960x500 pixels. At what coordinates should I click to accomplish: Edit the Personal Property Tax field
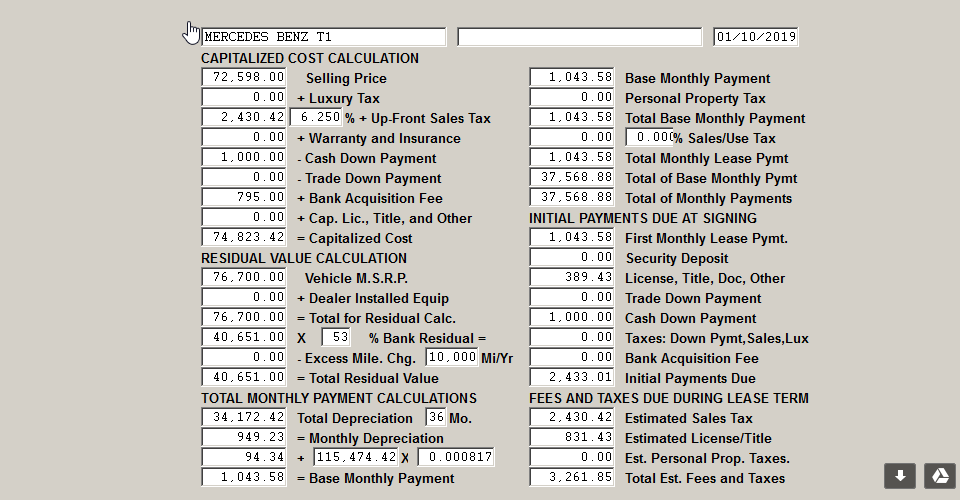[572, 97]
